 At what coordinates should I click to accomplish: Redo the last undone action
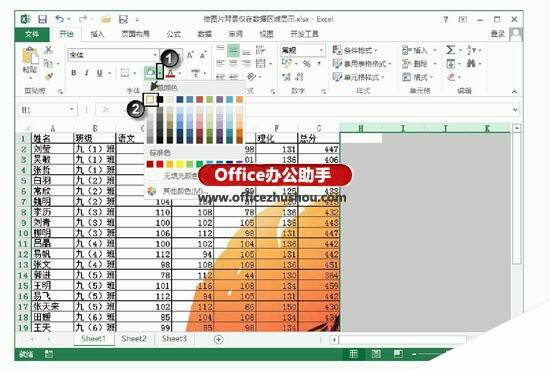pyautogui.click(x=83, y=19)
